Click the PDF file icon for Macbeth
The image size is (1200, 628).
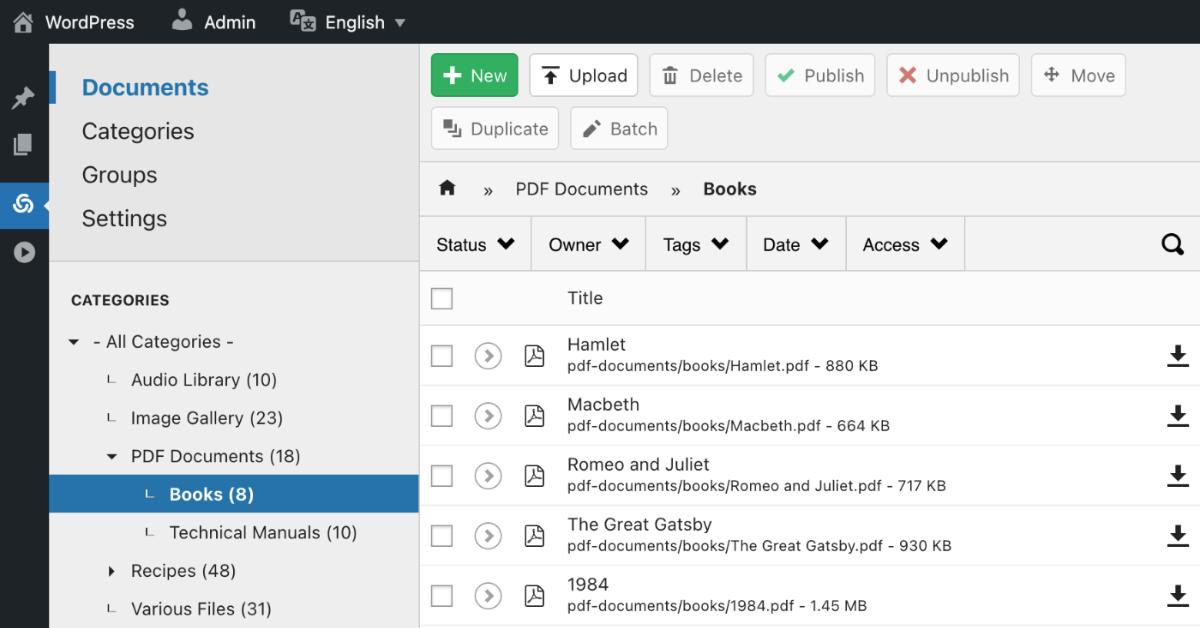534,416
